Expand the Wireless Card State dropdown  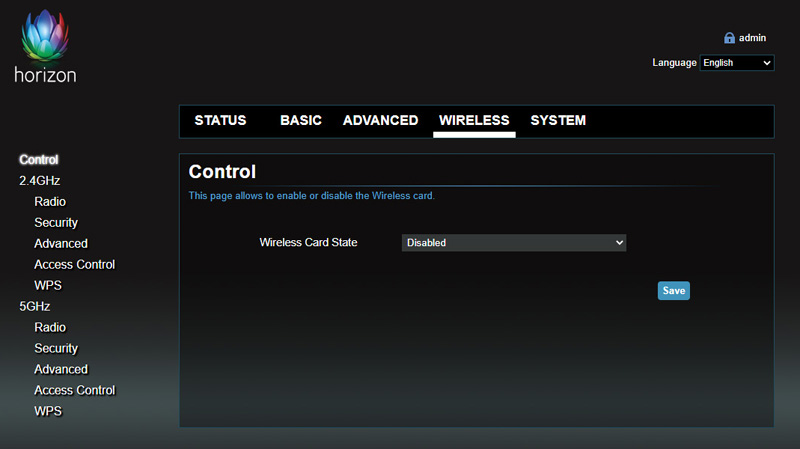coord(513,243)
